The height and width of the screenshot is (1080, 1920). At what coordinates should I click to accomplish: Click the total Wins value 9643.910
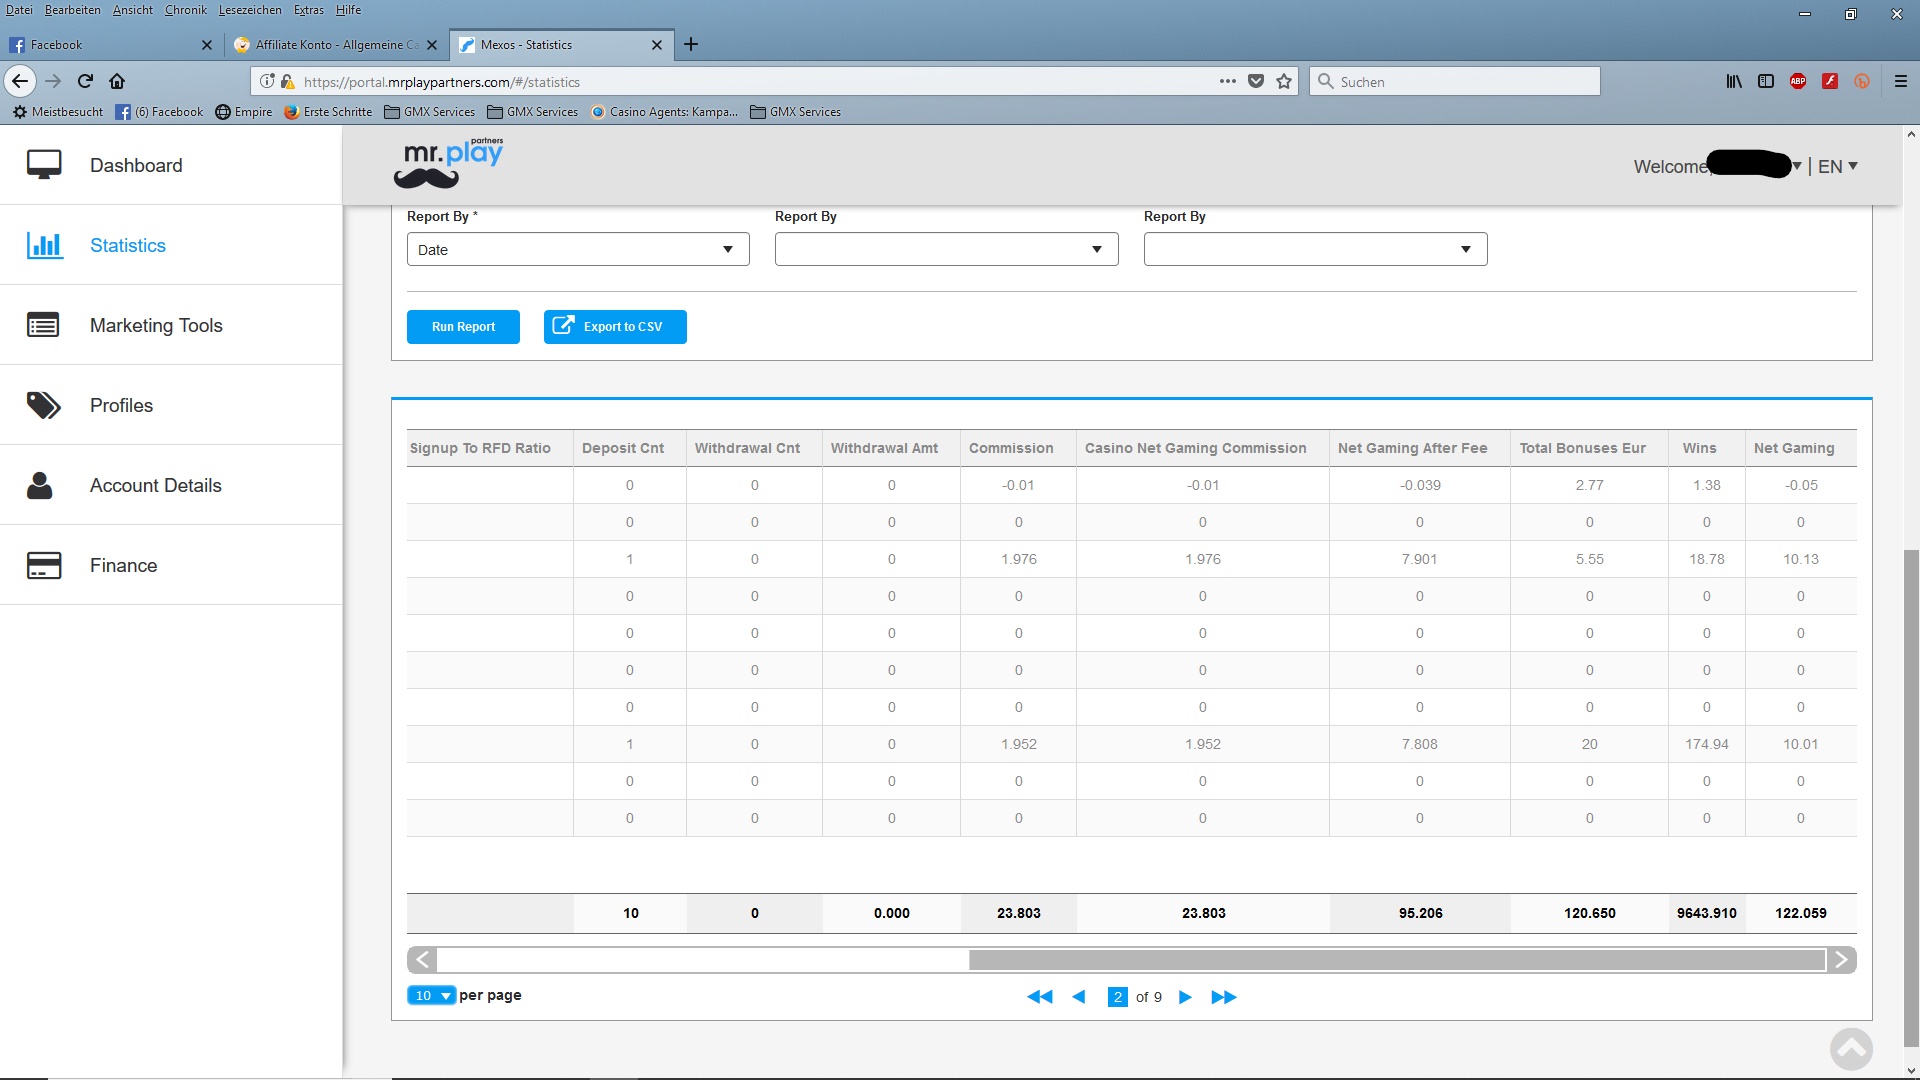point(1707,913)
